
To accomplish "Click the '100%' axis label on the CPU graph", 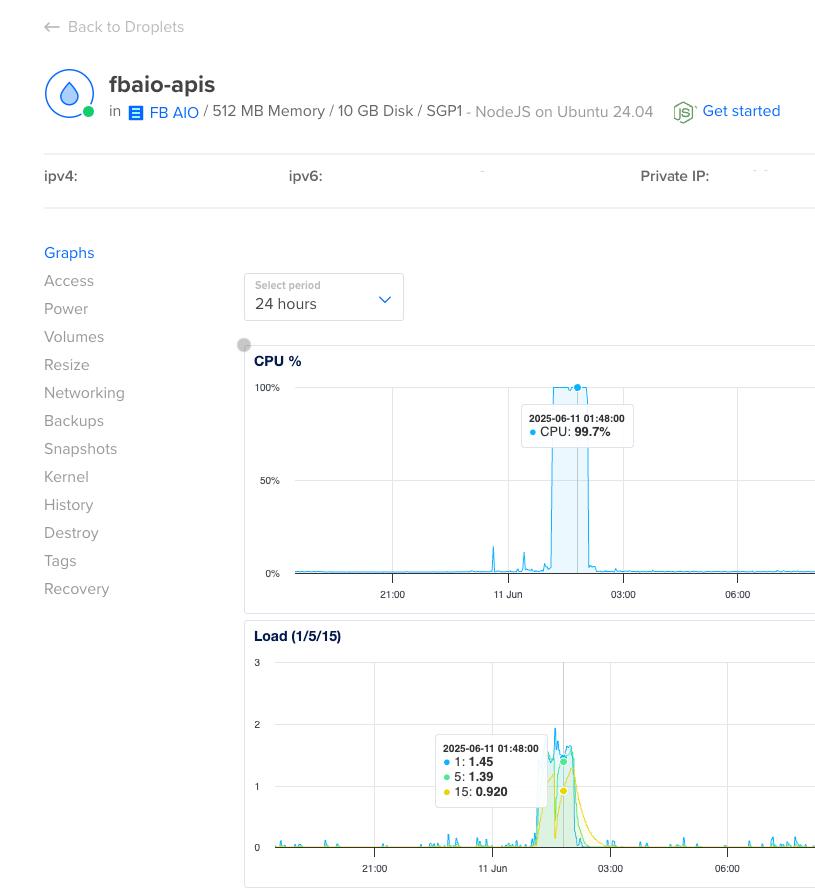I will tap(267, 388).
